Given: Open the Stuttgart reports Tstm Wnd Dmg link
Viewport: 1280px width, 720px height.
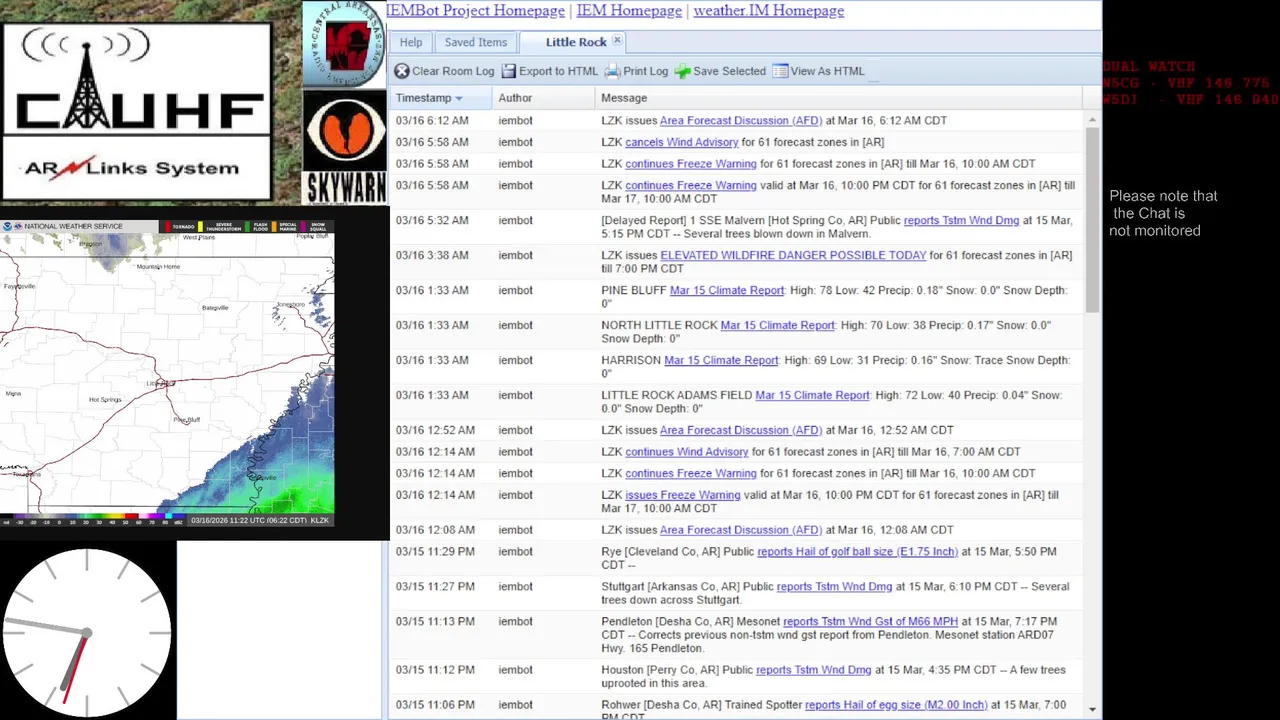Looking at the screenshot, I should pos(834,587).
